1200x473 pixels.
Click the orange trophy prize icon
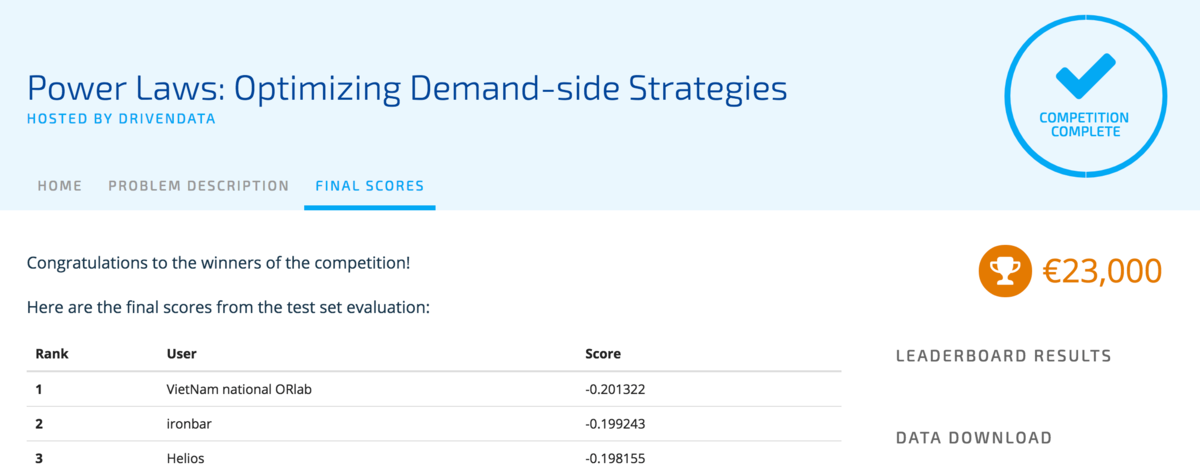coord(1004,271)
